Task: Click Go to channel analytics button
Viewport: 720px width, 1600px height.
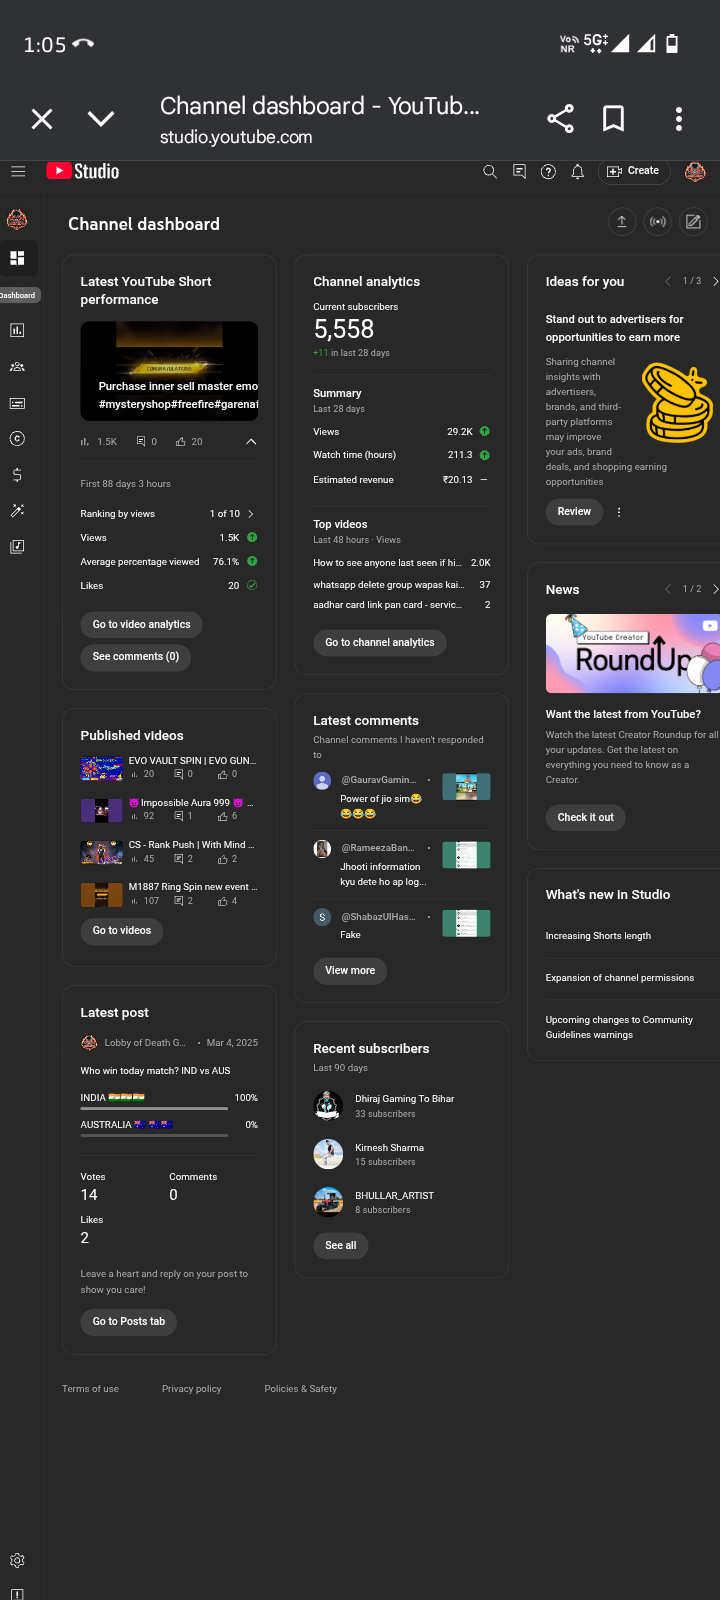Action: coord(380,643)
